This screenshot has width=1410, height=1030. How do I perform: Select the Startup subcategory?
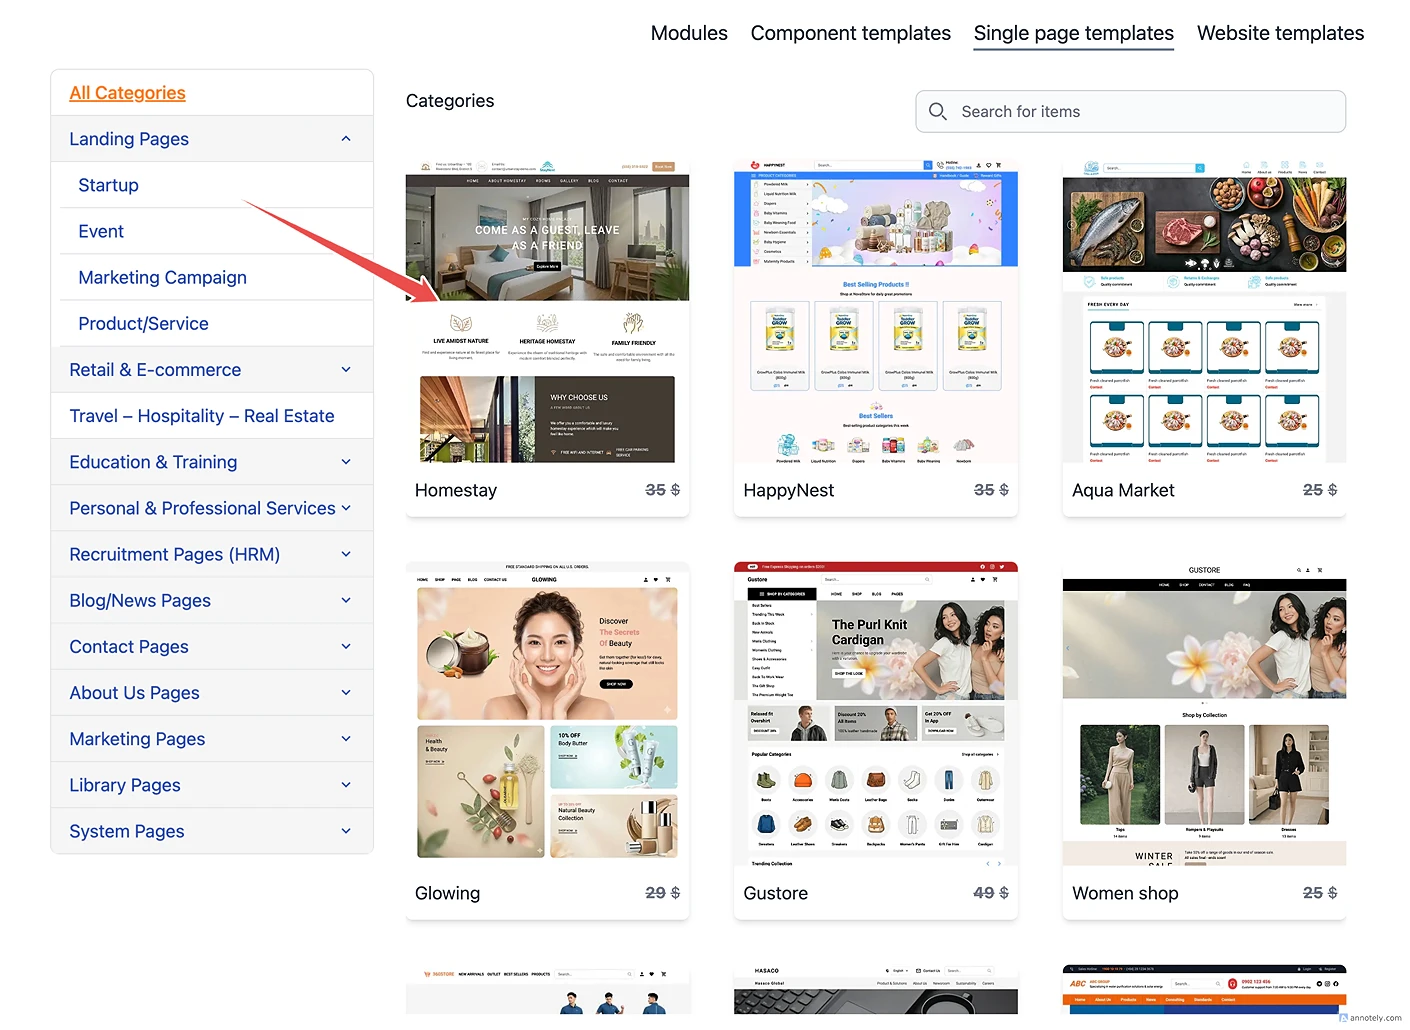click(108, 185)
